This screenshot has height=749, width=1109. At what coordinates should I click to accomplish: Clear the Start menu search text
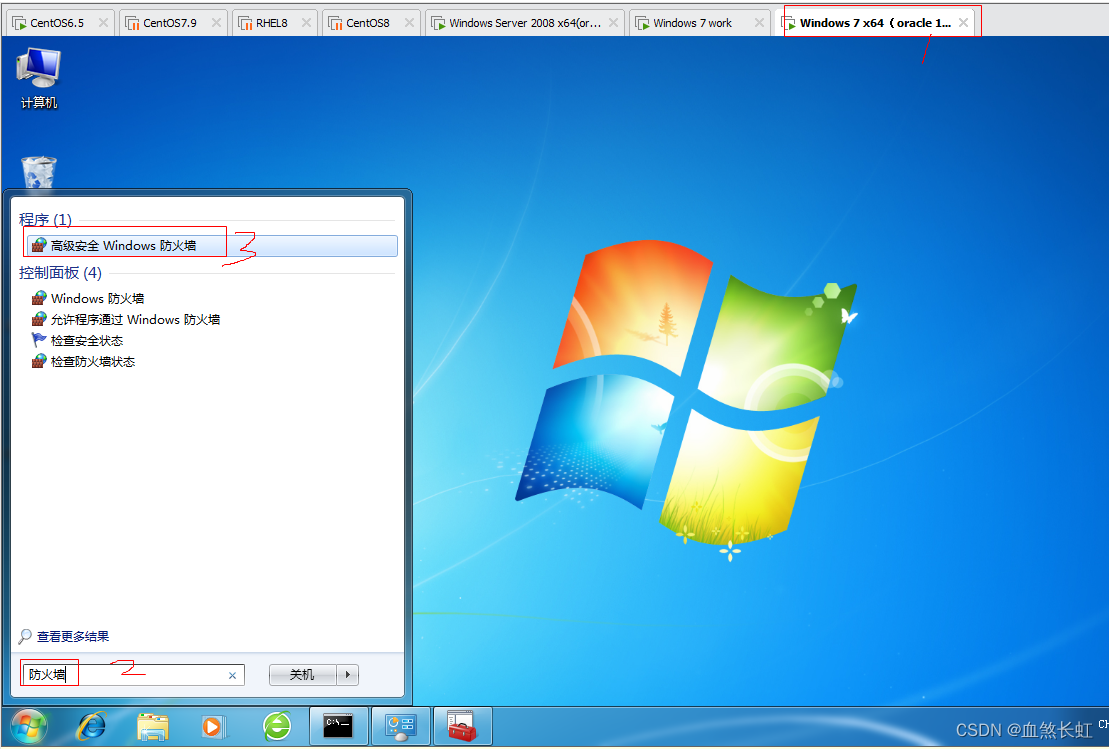pos(232,675)
